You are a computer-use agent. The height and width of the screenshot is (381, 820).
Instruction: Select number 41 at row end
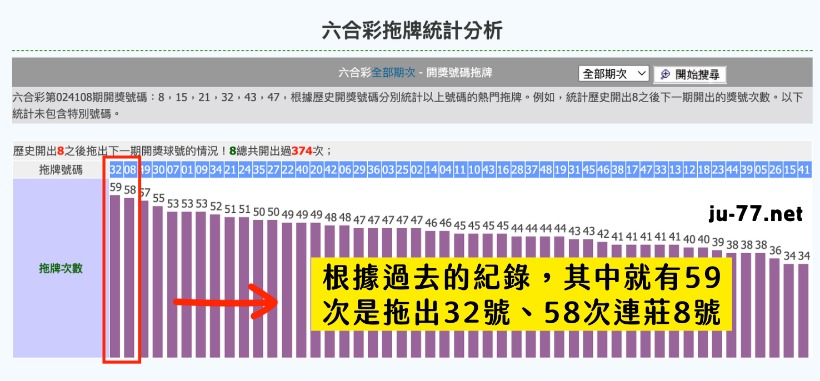804,170
